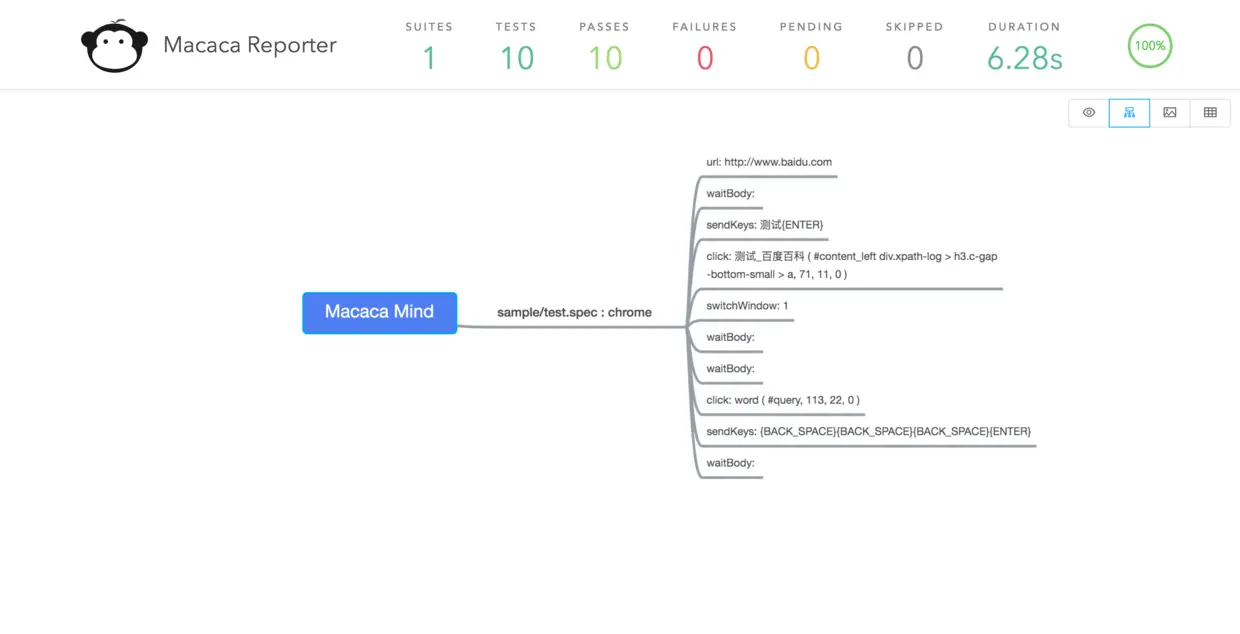Select the first waitBody node below url

click(x=730, y=194)
